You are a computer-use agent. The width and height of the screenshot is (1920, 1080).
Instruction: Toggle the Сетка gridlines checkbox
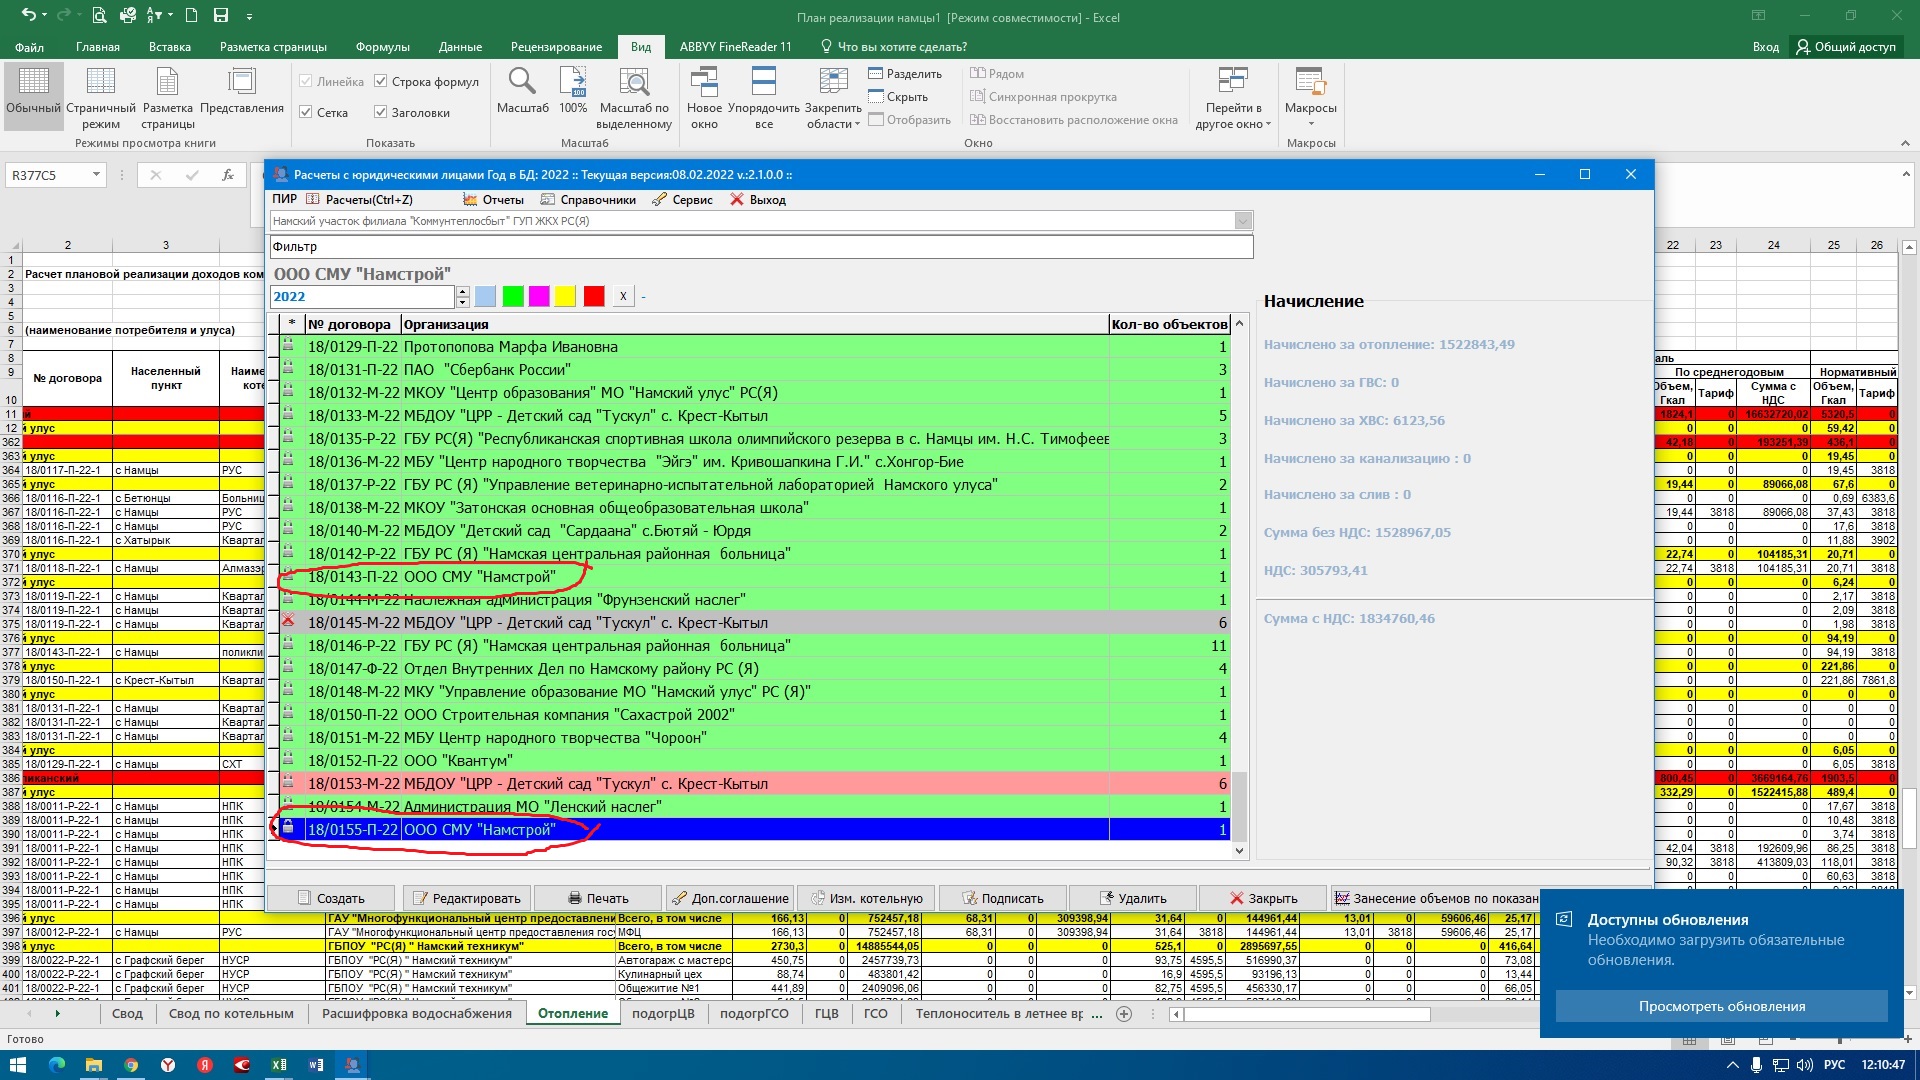(306, 113)
